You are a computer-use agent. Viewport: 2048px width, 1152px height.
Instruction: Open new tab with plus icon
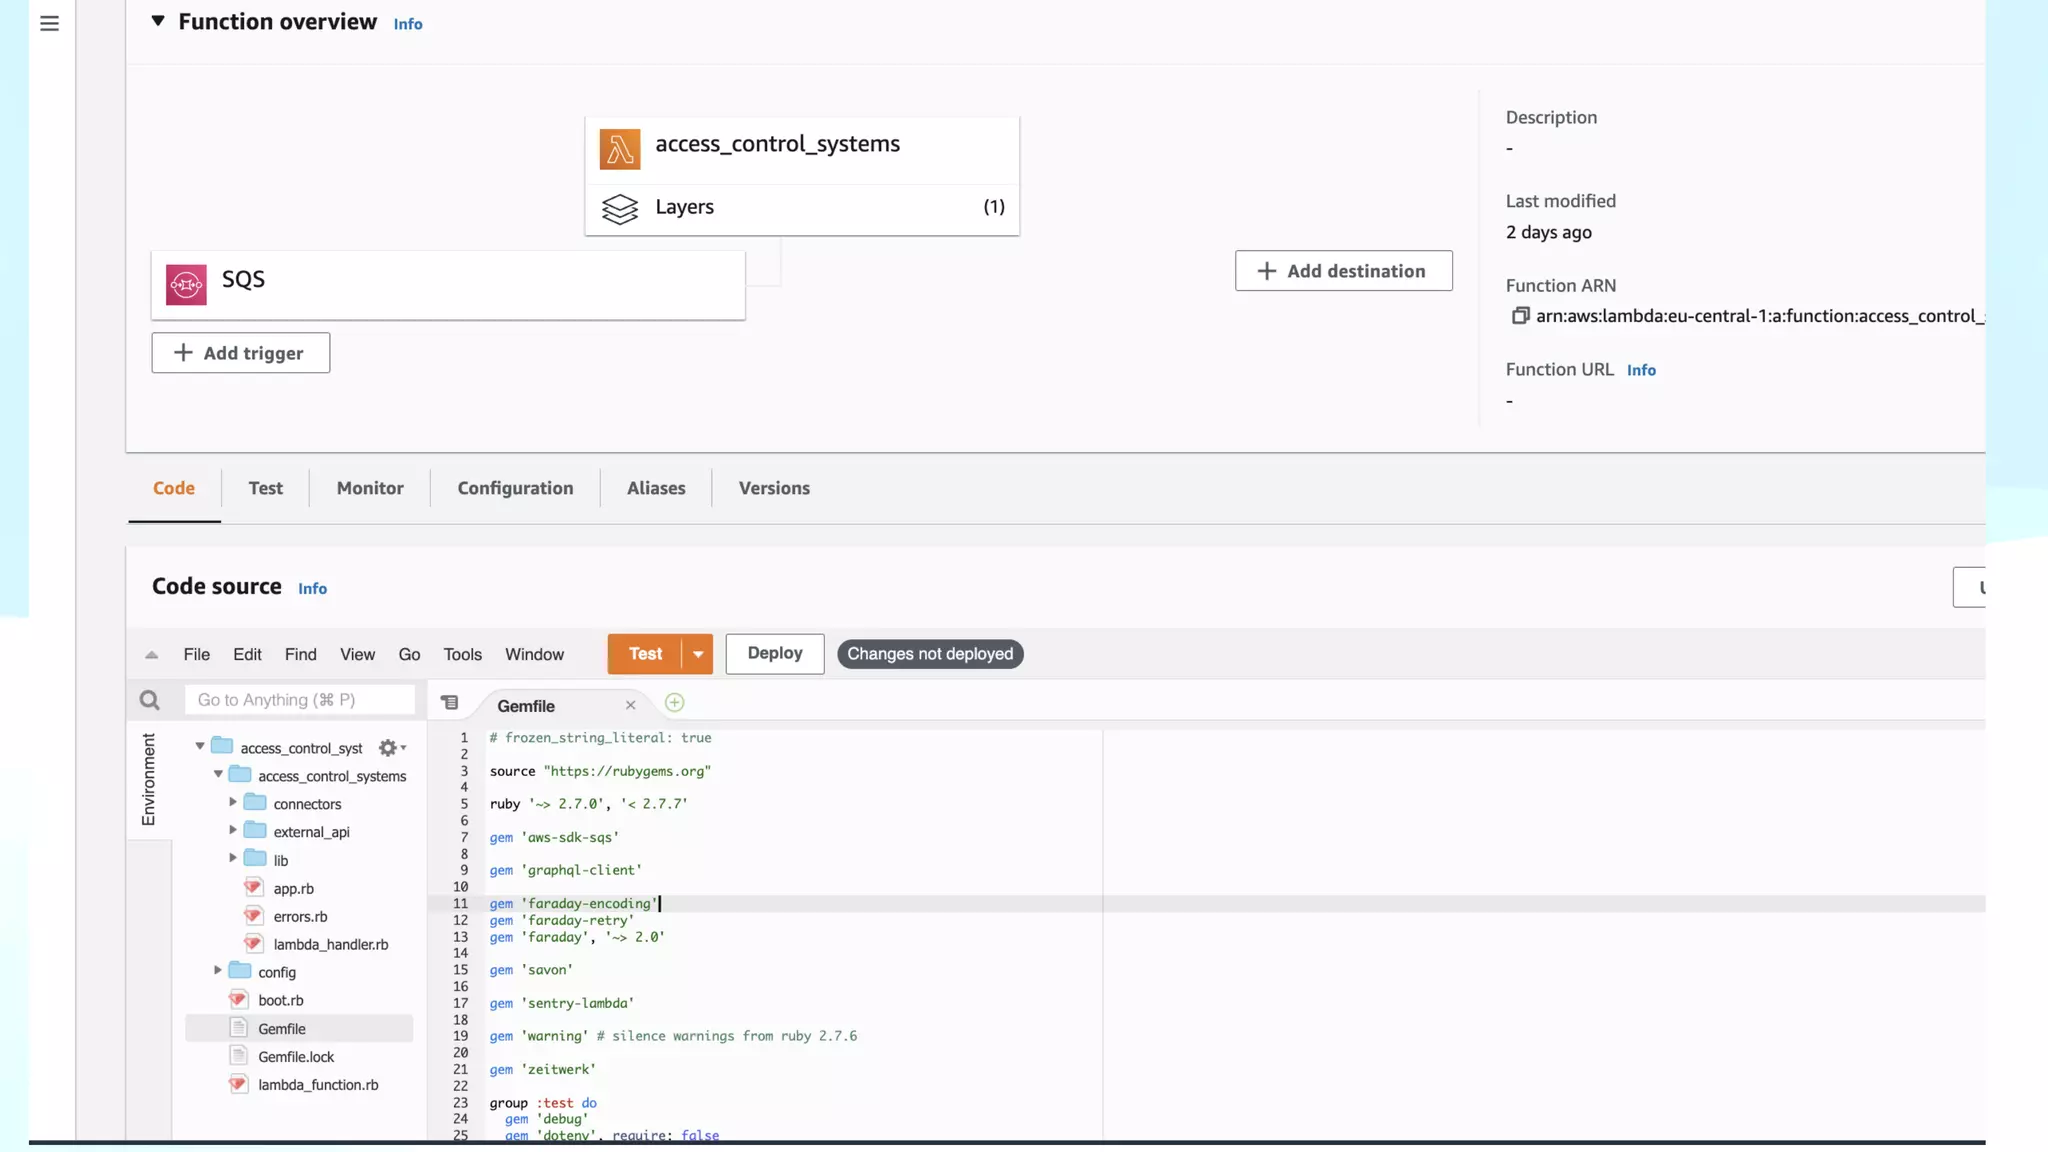pyautogui.click(x=675, y=703)
